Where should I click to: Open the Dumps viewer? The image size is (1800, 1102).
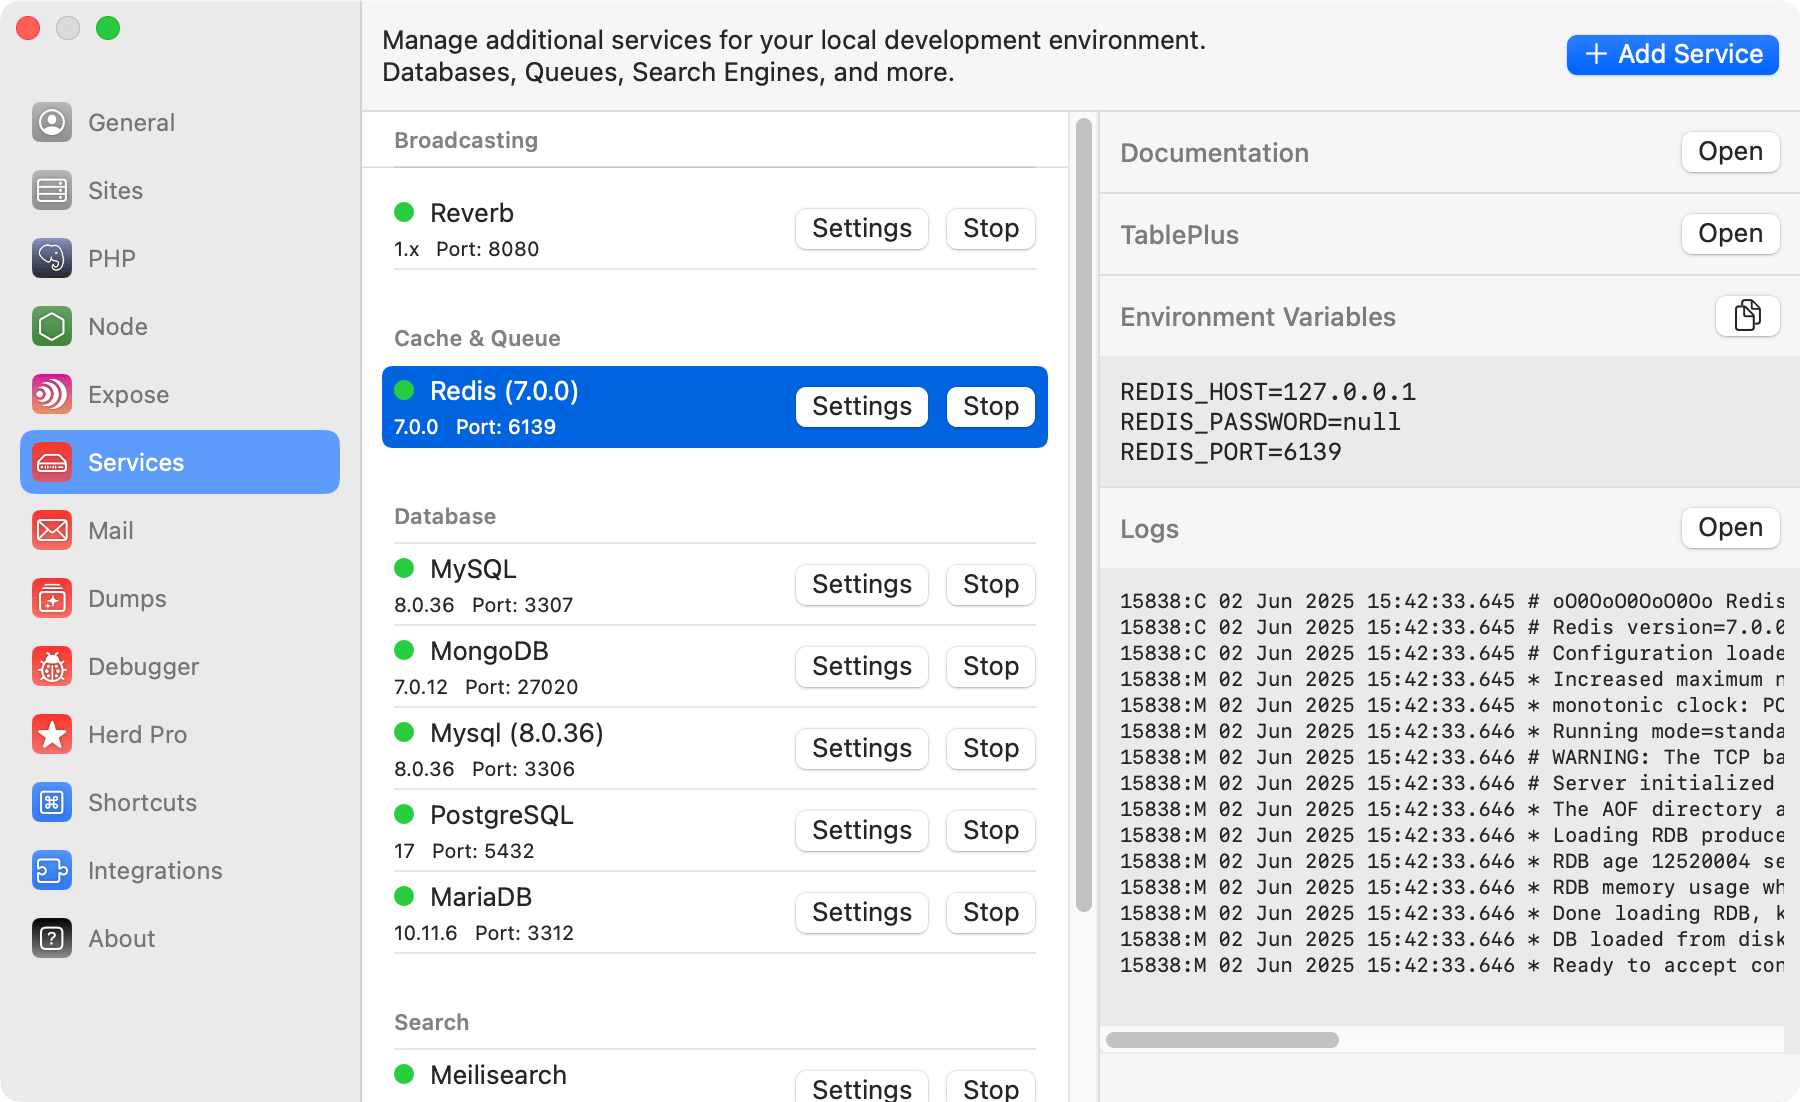point(126,598)
